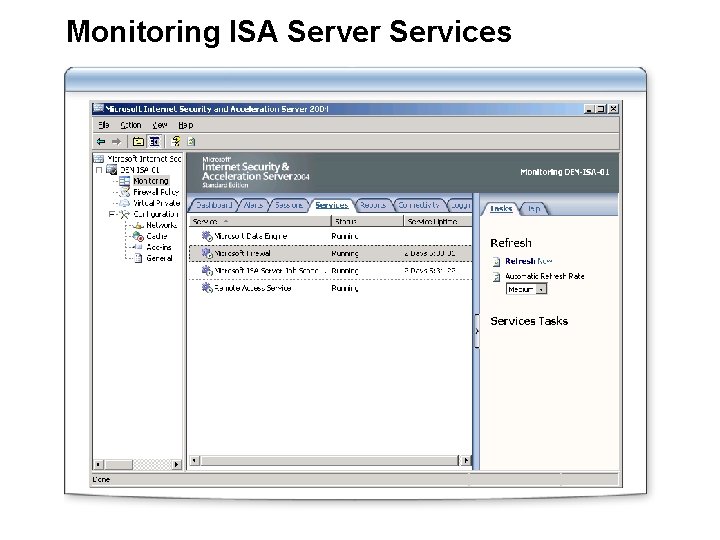The image size is (720, 540).
Task: Open the View menu
Action: pos(159,125)
